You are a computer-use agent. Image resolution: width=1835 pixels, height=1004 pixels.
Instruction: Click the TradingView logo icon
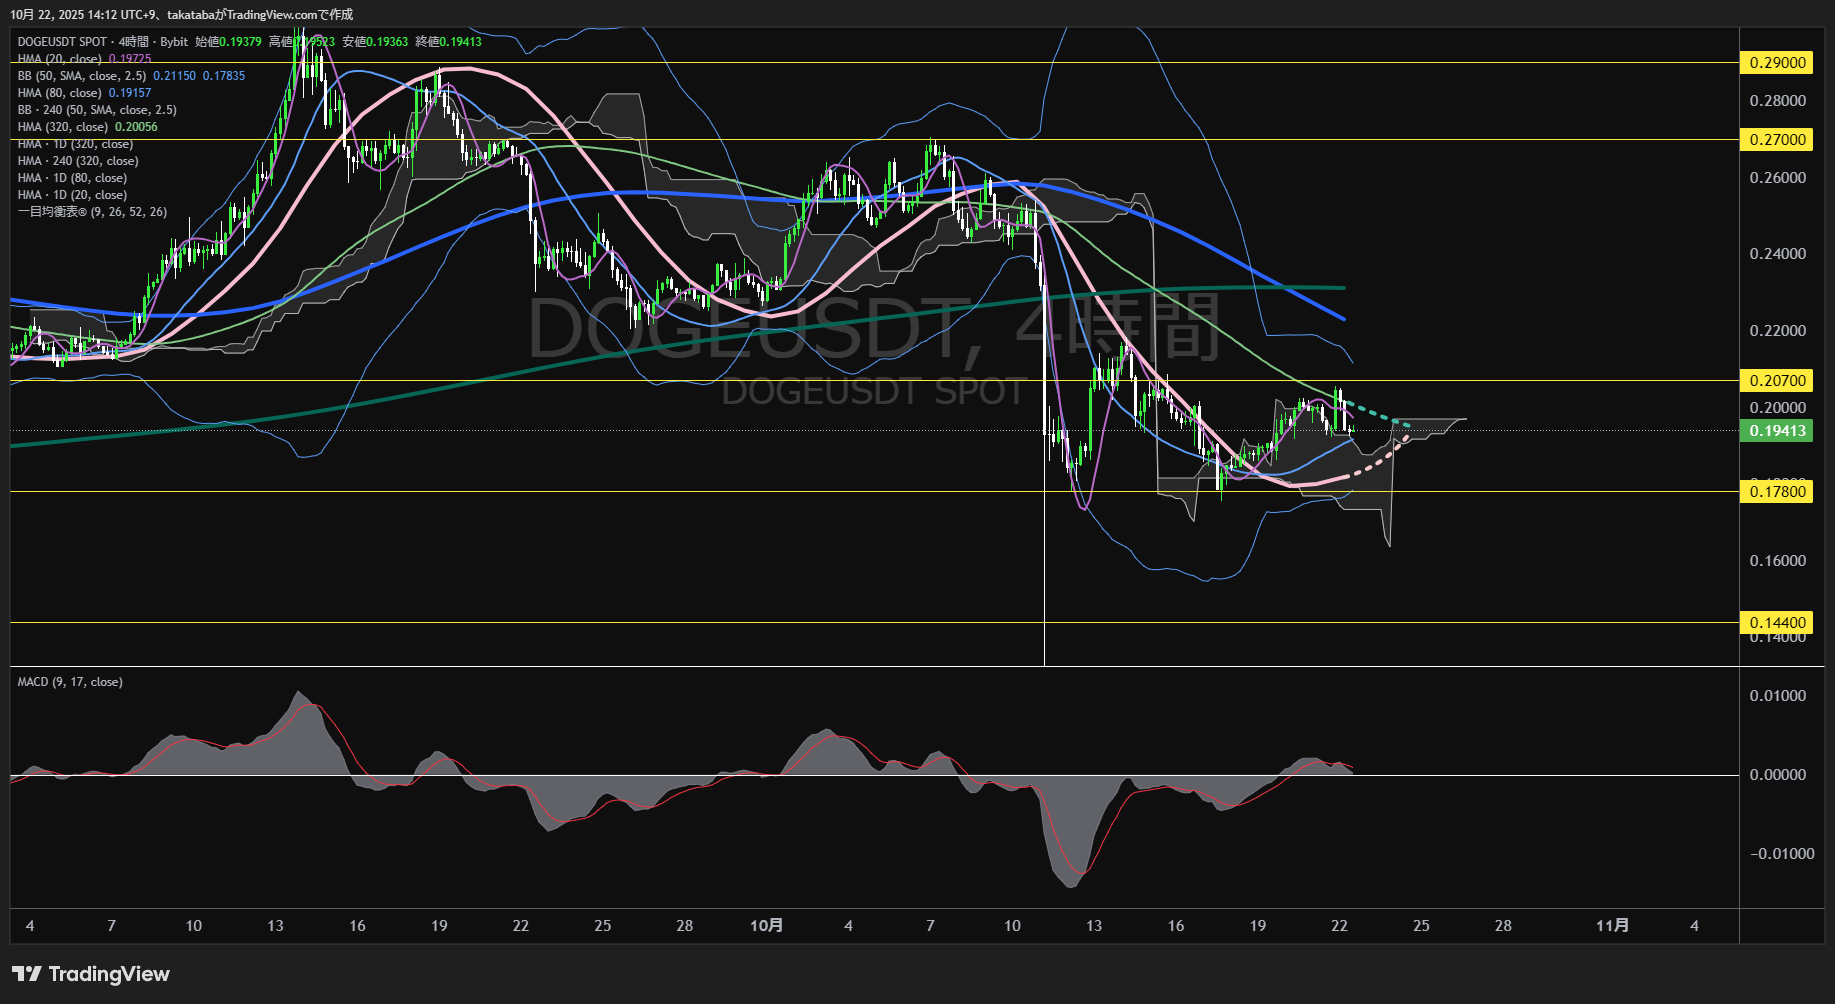27,974
